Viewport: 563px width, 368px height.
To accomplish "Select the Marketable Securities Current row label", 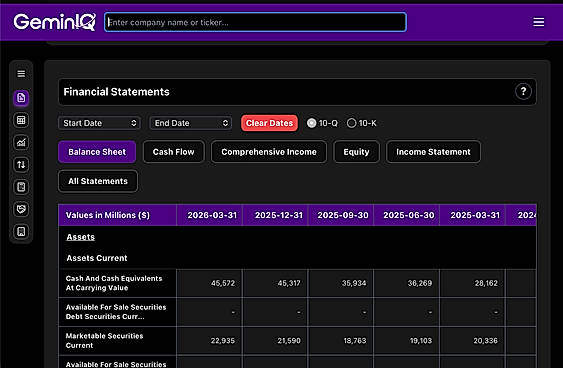I will pos(104,340).
